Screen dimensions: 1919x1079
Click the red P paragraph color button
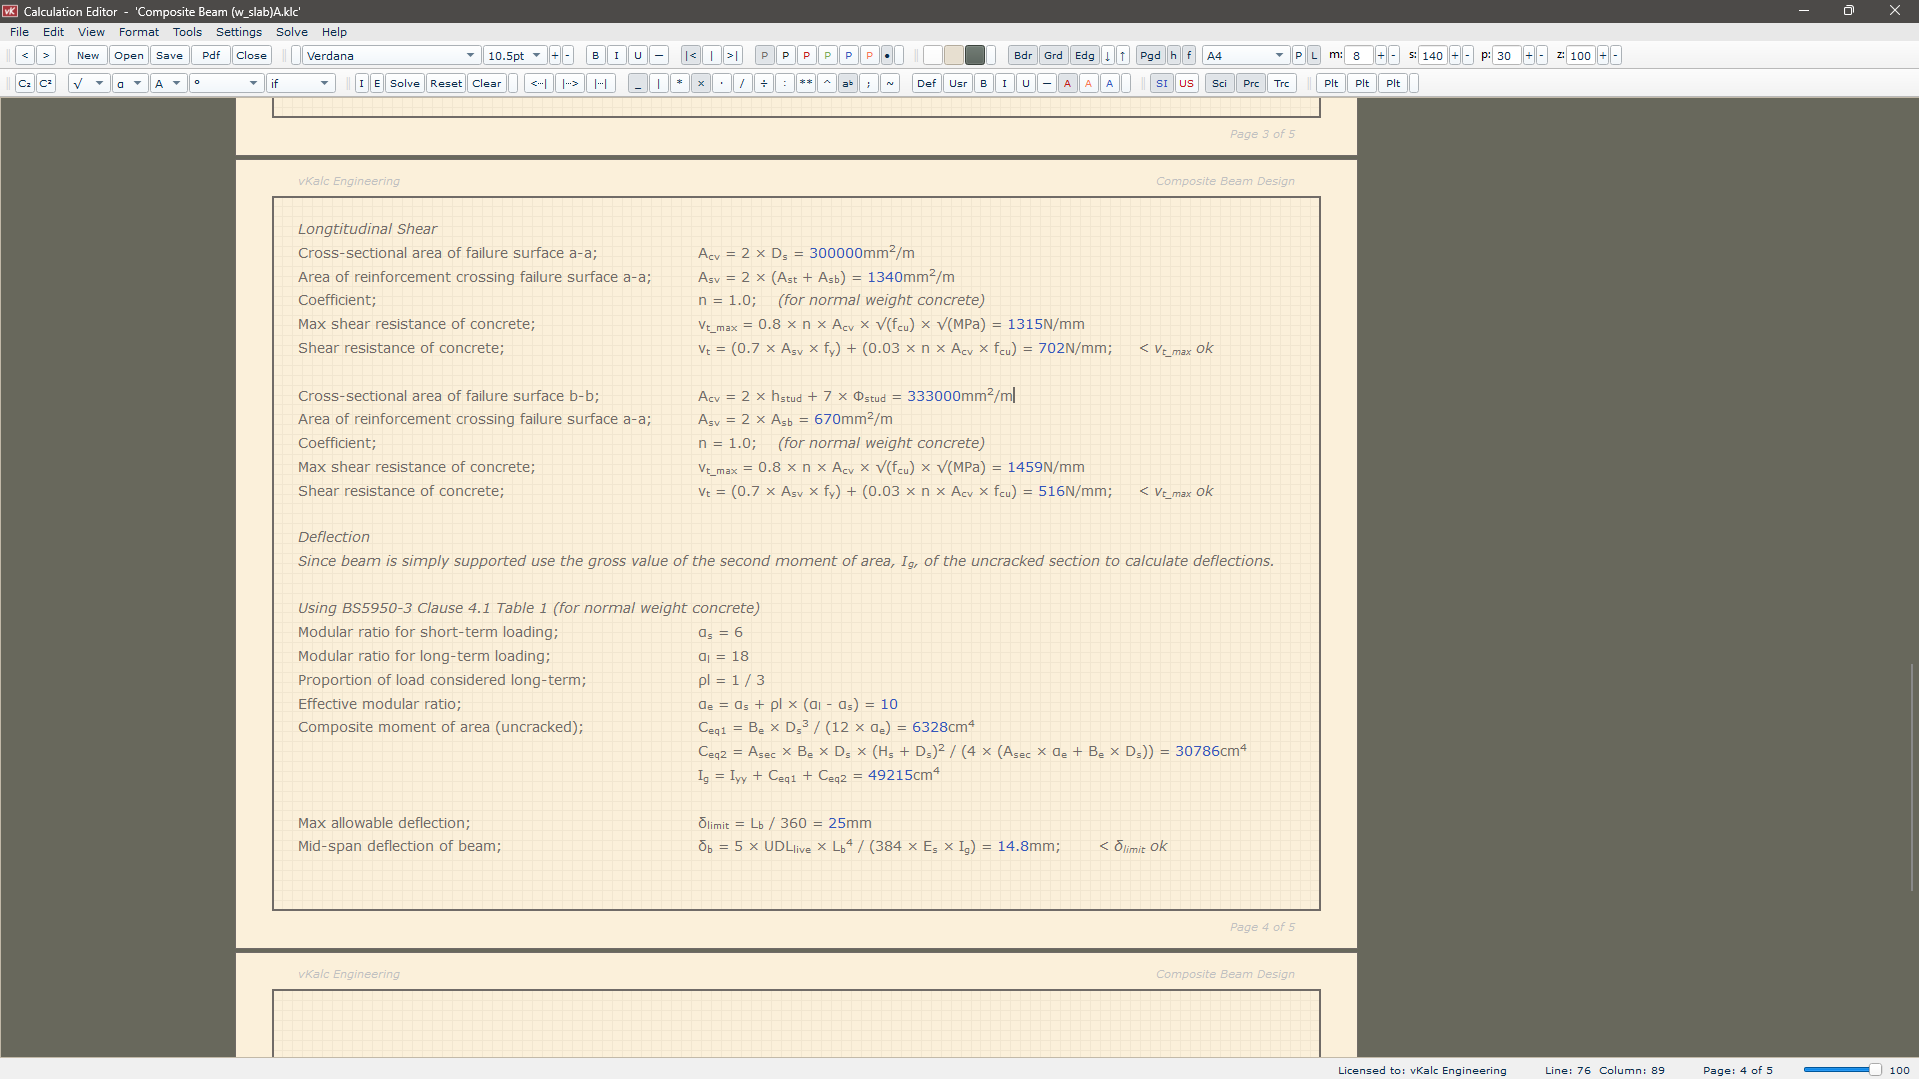[806, 56]
